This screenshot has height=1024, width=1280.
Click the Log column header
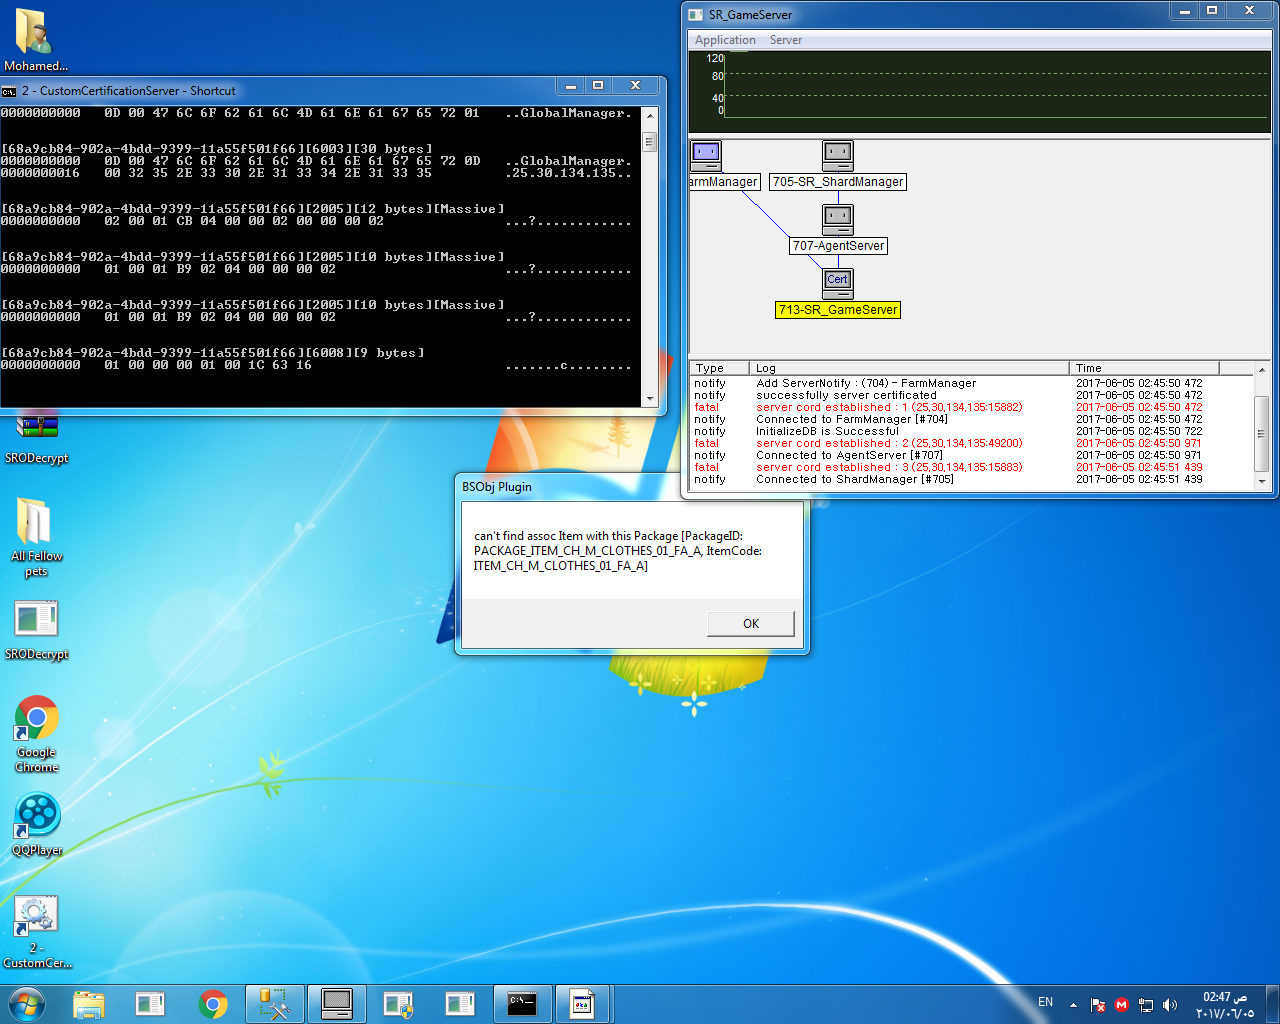pyautogui.click(x=909, y=368)
